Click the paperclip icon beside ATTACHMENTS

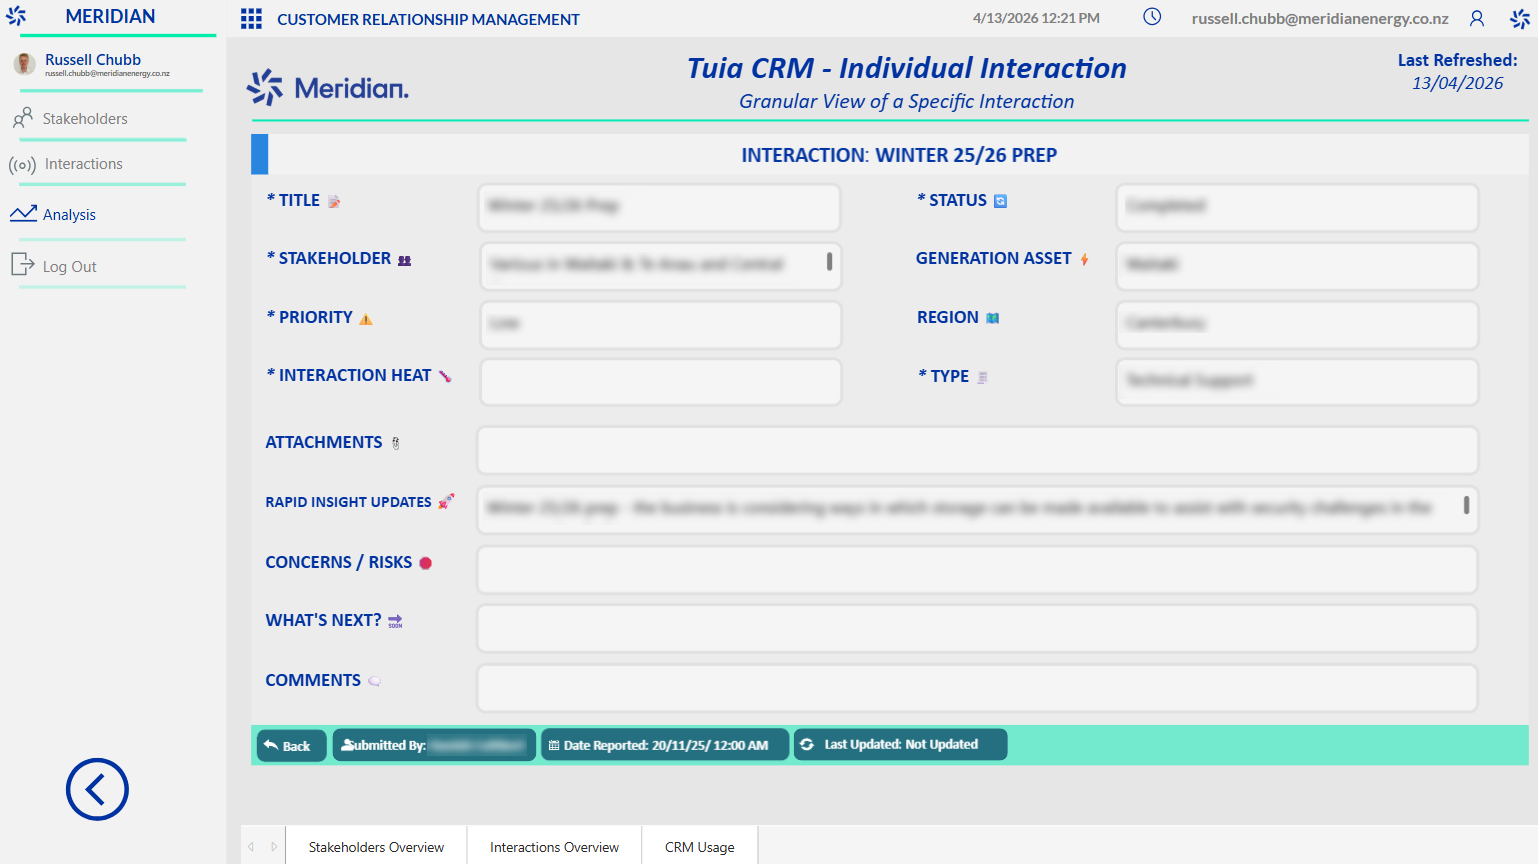click(396, 443)
